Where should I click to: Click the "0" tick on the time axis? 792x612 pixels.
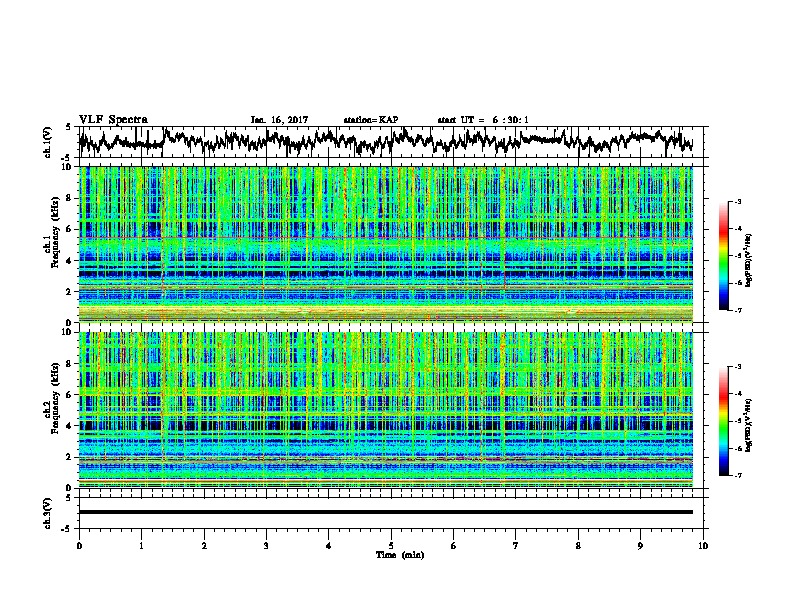(x=79, y=546)
